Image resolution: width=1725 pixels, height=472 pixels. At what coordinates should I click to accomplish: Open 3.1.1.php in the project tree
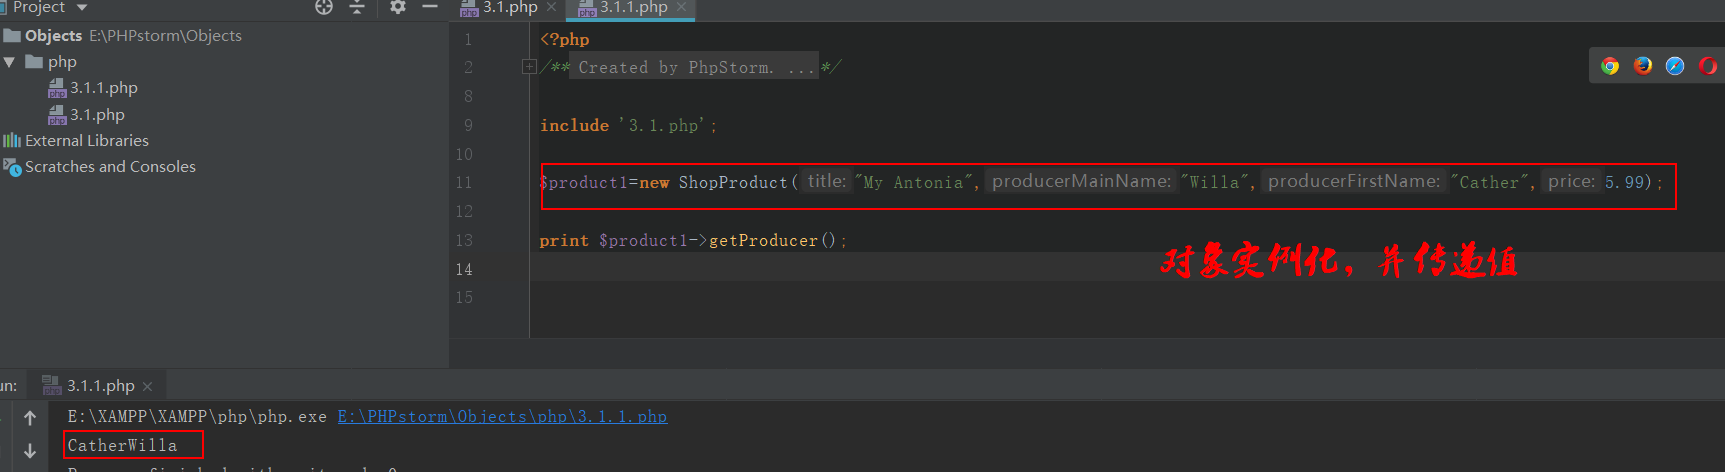tap(93, 88)
